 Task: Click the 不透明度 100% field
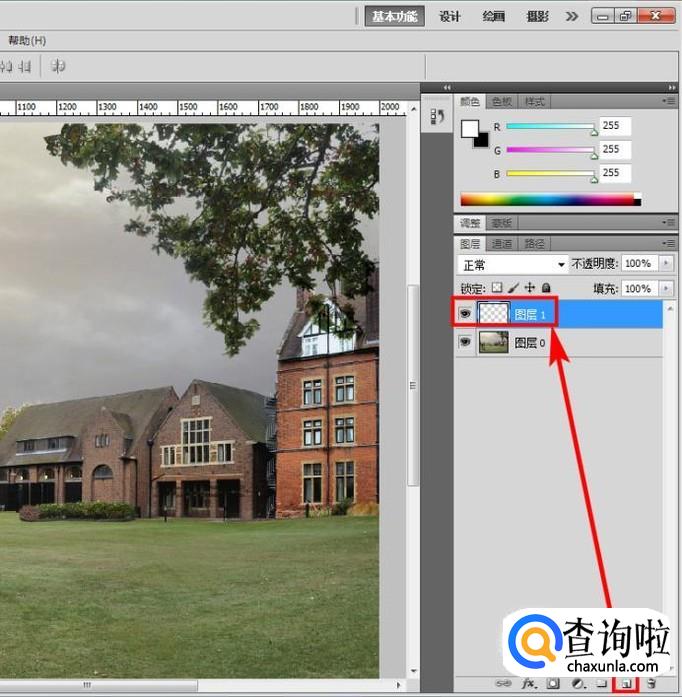(x=640, y=263)
